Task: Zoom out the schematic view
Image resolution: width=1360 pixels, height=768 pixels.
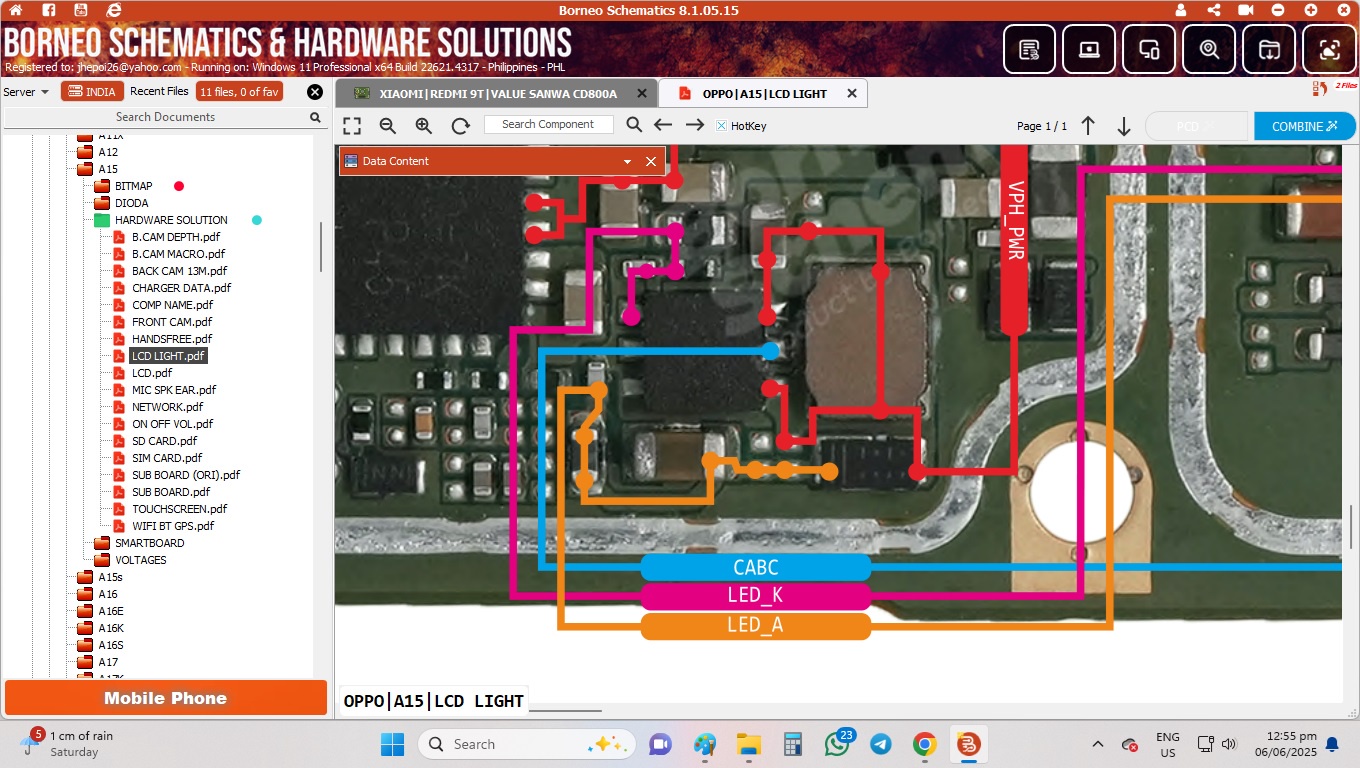Action: [x=388, y=125]
